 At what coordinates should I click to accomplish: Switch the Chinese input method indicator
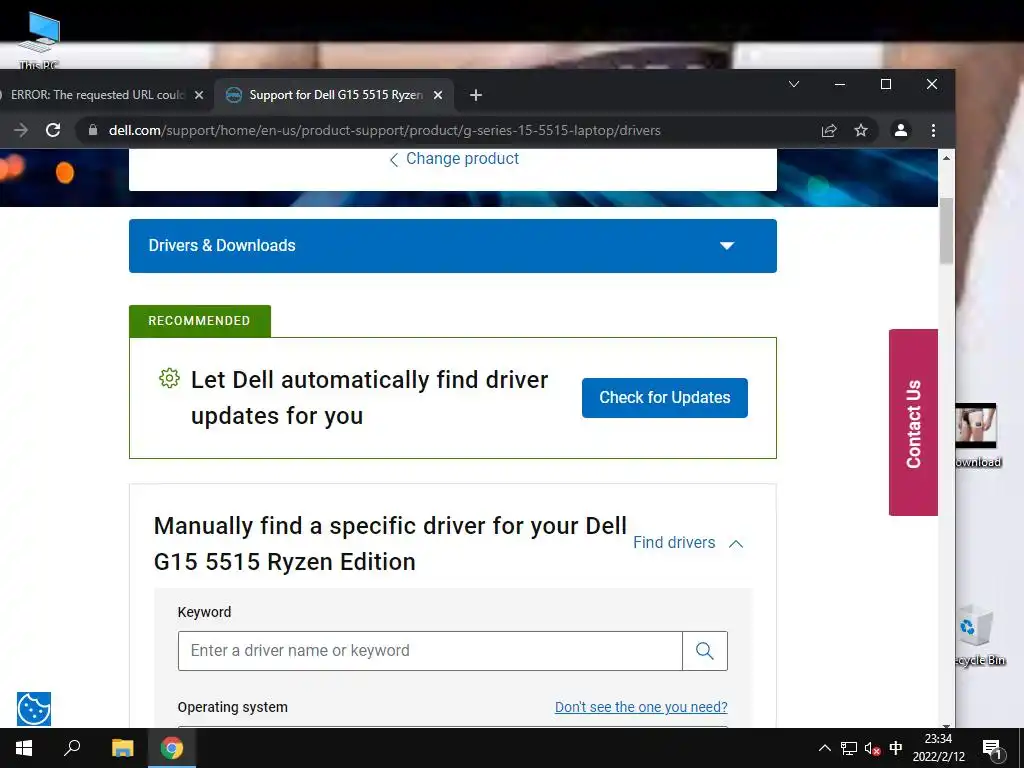pos(896,748)
